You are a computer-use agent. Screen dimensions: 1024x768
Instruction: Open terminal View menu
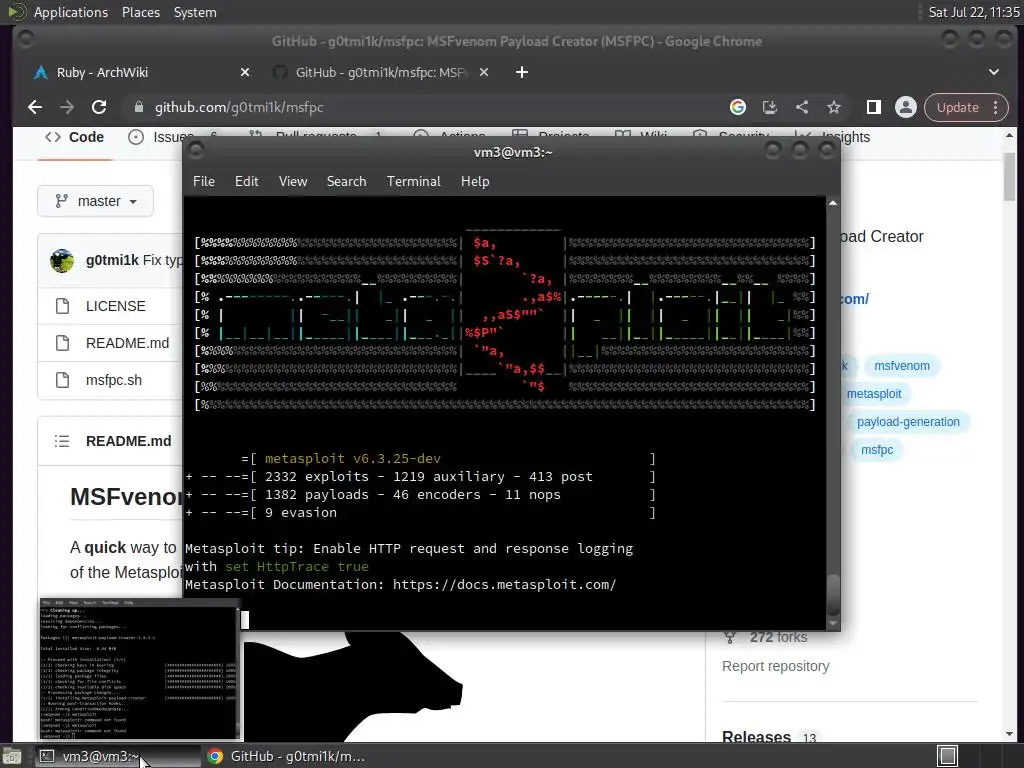point(293,182)
